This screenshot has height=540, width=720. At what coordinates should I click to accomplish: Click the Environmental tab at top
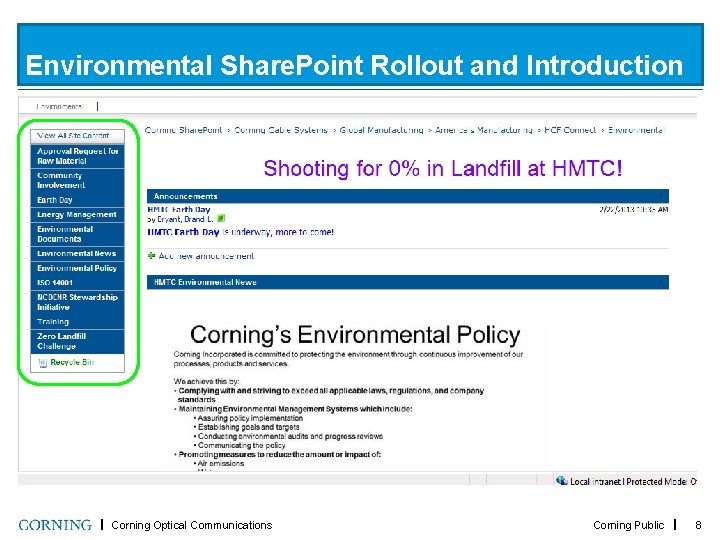pyautogui.click(x=59, y=107)
